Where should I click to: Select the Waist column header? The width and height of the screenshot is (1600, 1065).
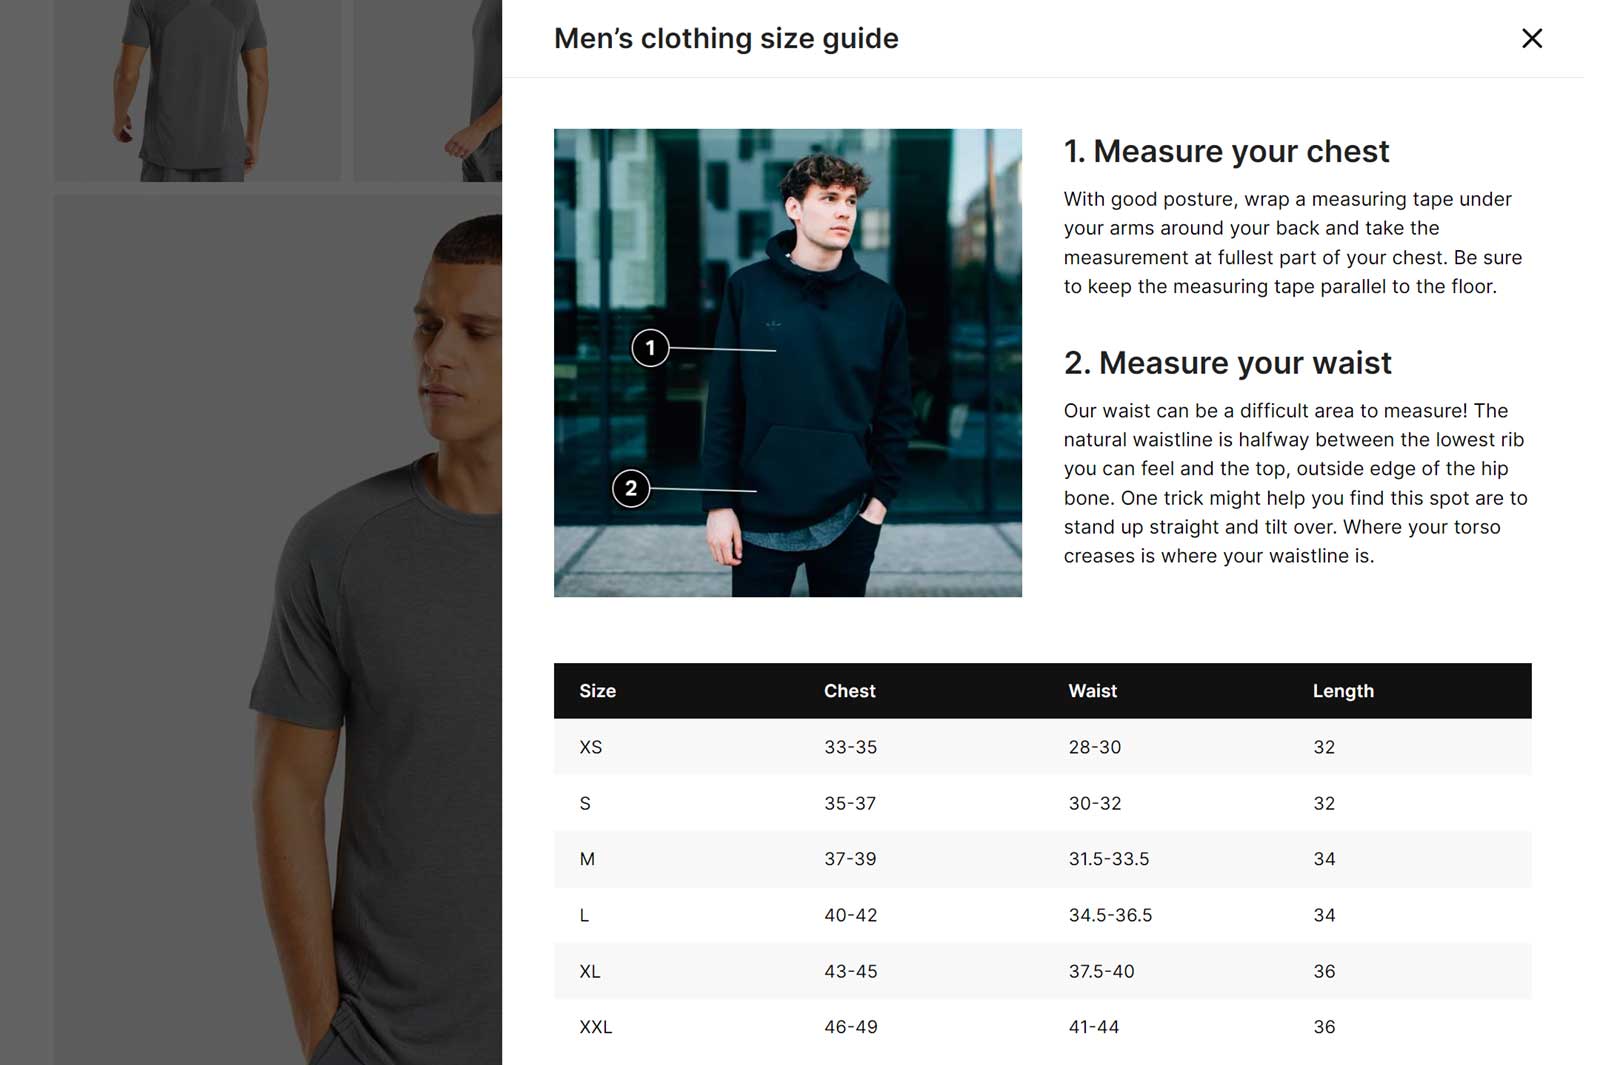(x=1092, y=691)
